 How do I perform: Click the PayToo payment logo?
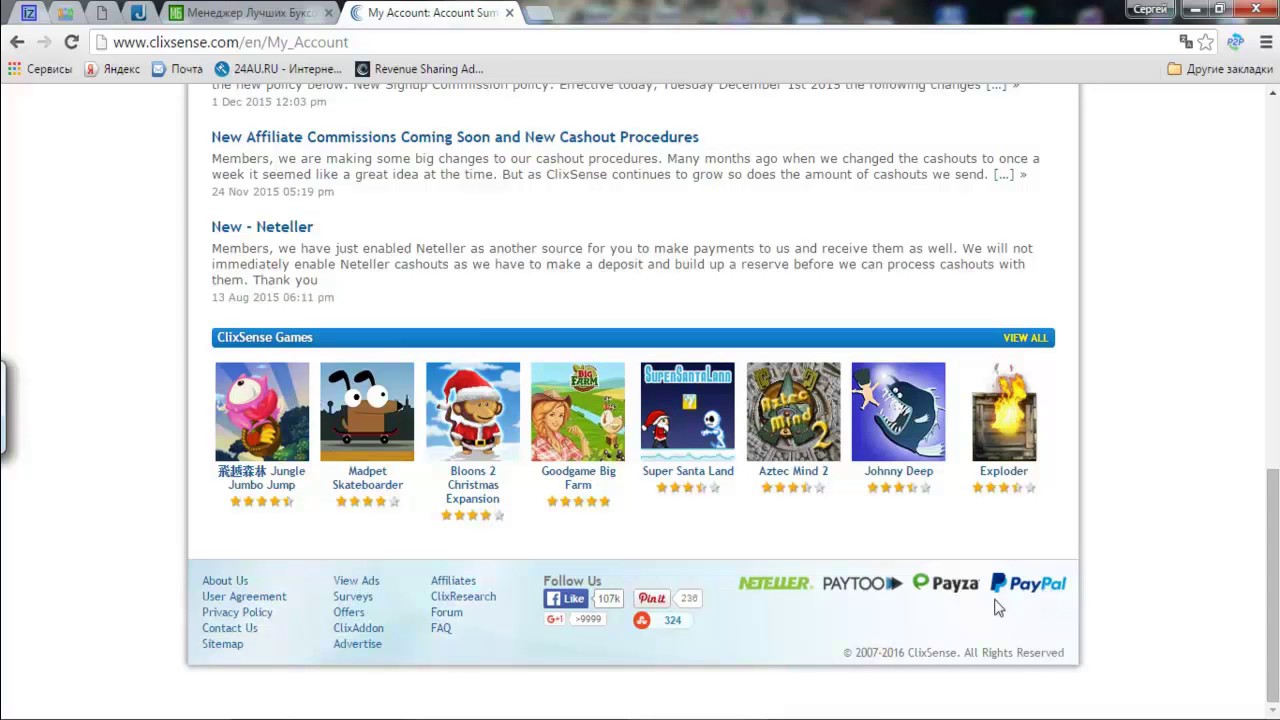(x=862, y=583)
